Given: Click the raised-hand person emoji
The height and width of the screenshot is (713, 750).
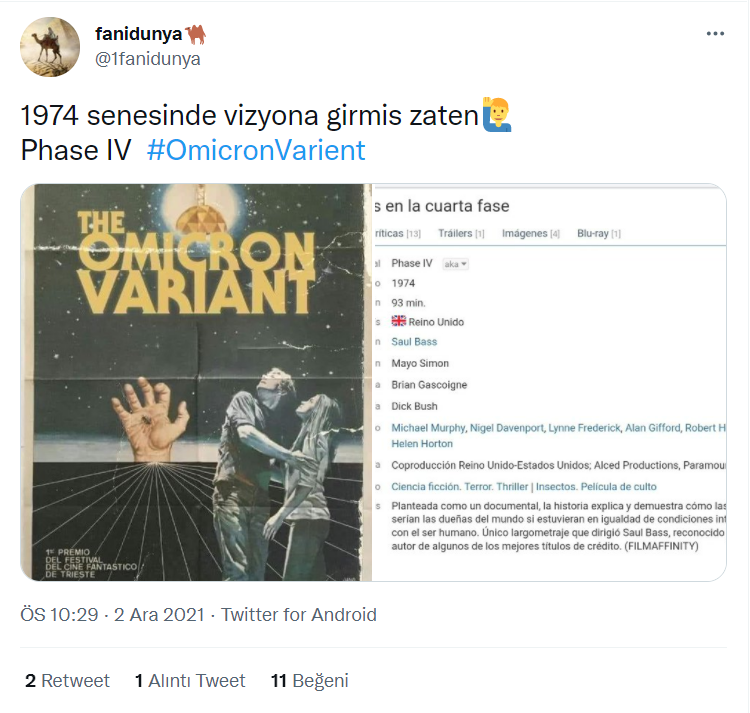Looking at the screenshot, I should coord(497,115).
